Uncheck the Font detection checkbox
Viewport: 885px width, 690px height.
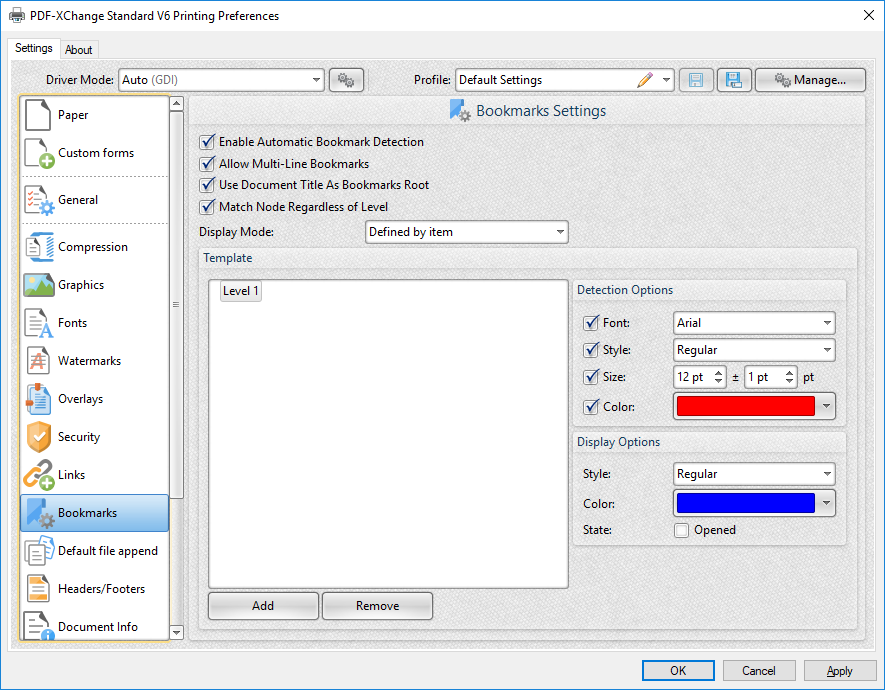[x=591, y=323]
